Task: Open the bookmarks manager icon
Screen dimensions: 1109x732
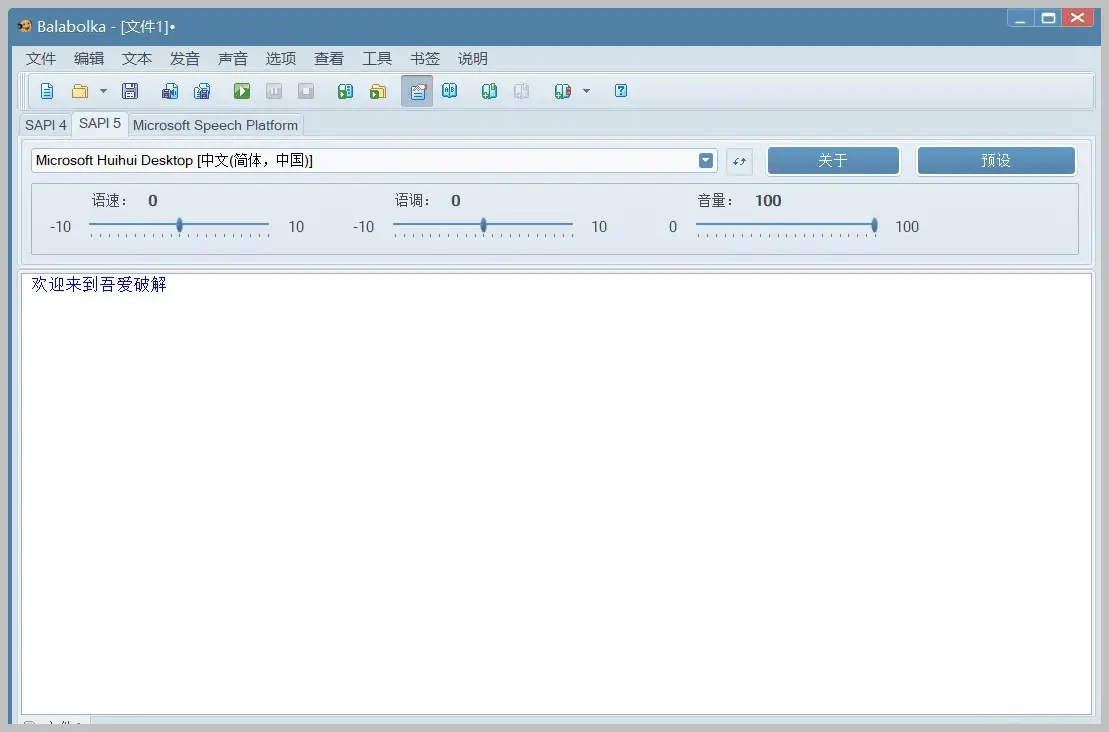Action: [562, 91]
